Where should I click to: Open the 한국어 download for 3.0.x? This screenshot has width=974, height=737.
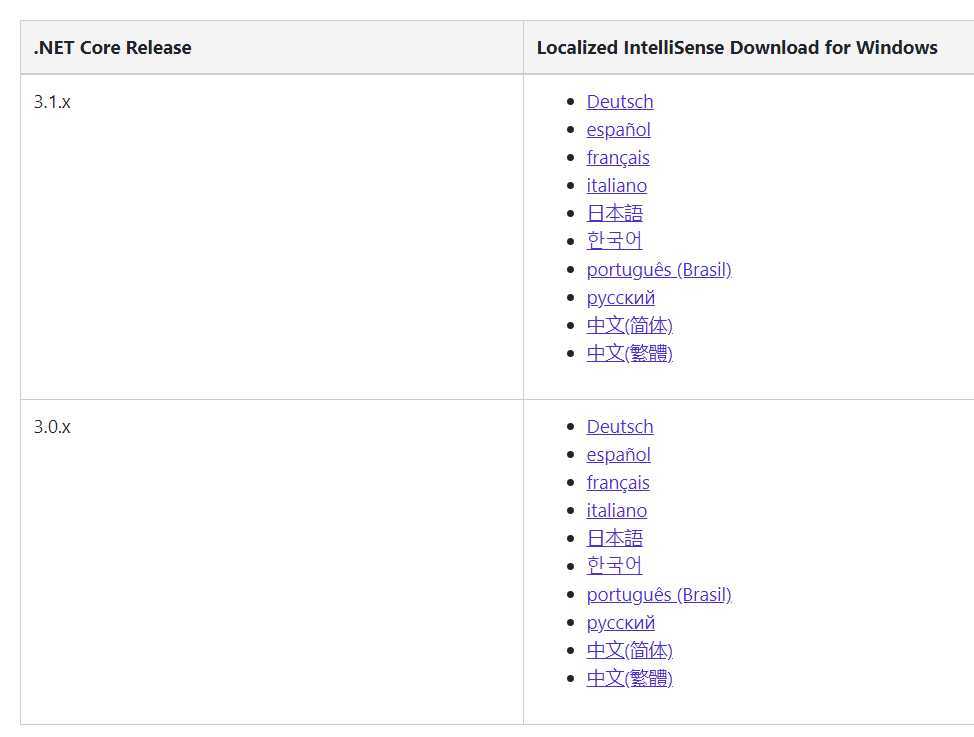tap(614, 565)
